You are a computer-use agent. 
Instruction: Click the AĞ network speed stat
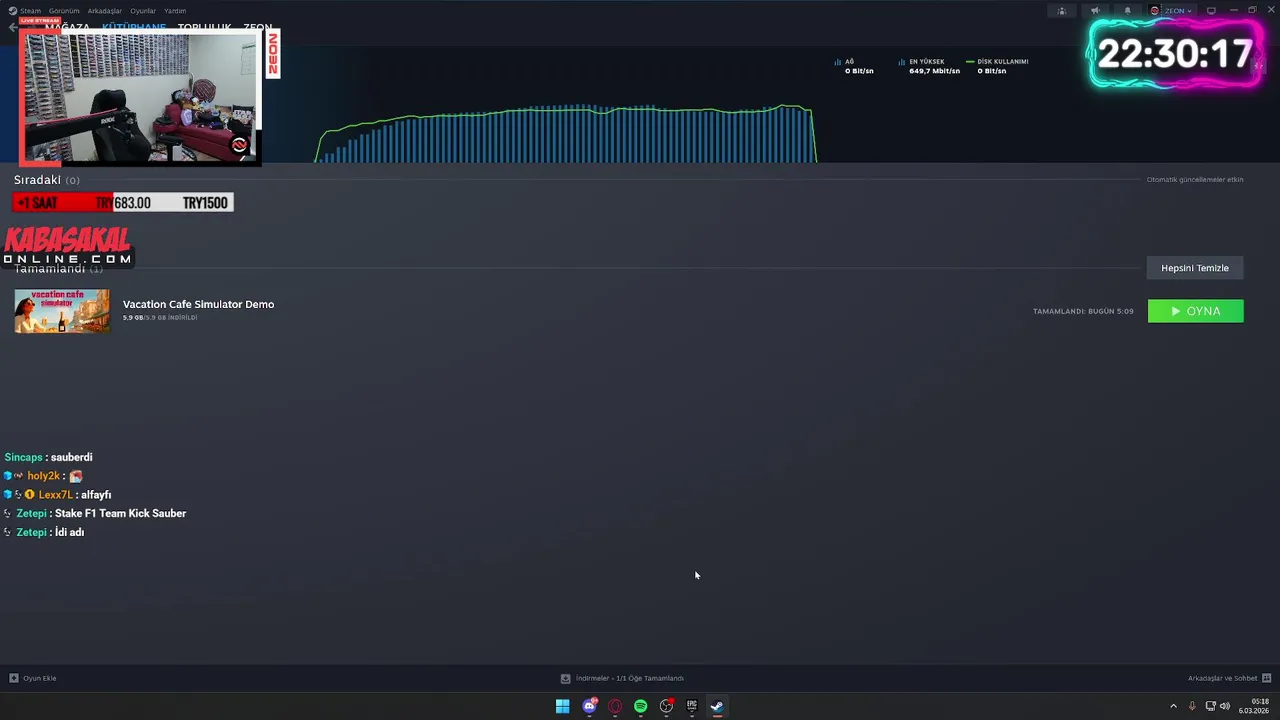(x=854, y=66)
